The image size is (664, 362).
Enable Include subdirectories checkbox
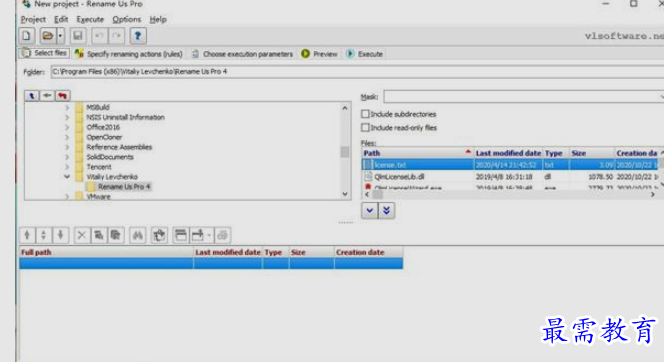click(x=365, y=114)
